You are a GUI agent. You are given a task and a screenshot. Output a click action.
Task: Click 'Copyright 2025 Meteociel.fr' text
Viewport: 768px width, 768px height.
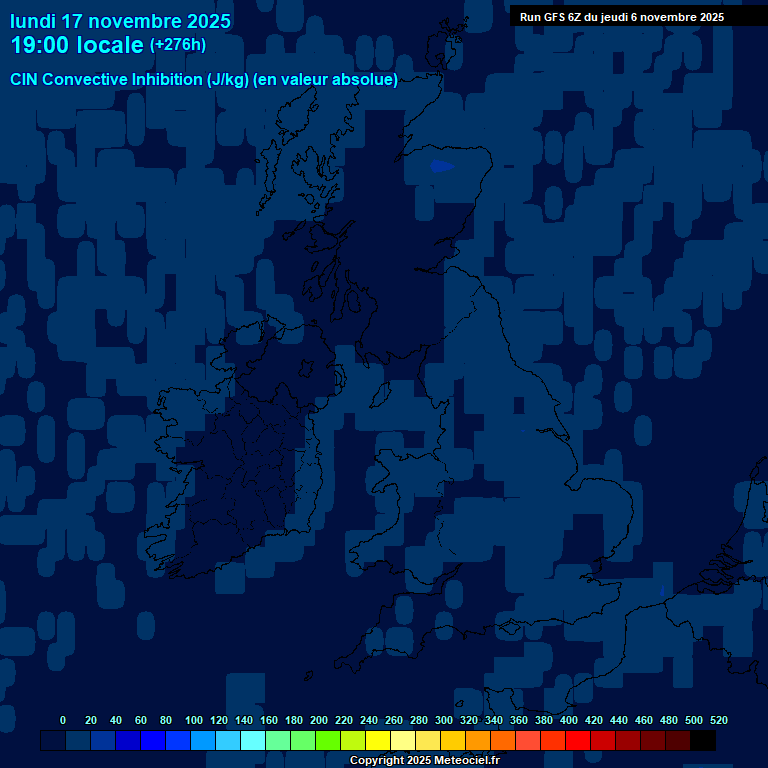click(x=425, y=760)
